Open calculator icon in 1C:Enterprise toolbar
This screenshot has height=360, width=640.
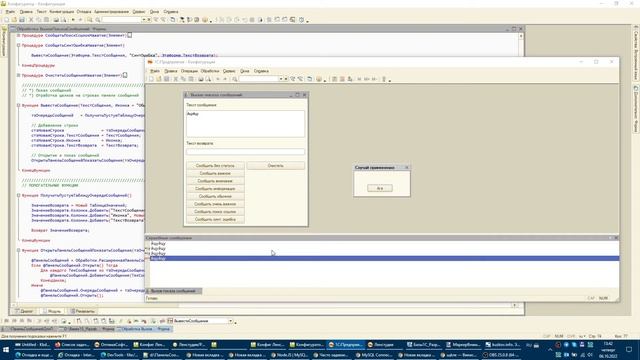(334, 79)
